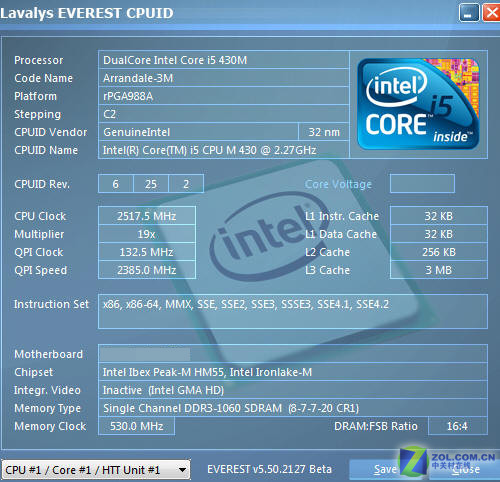Click the Memory Clock label

coord(50,426)
